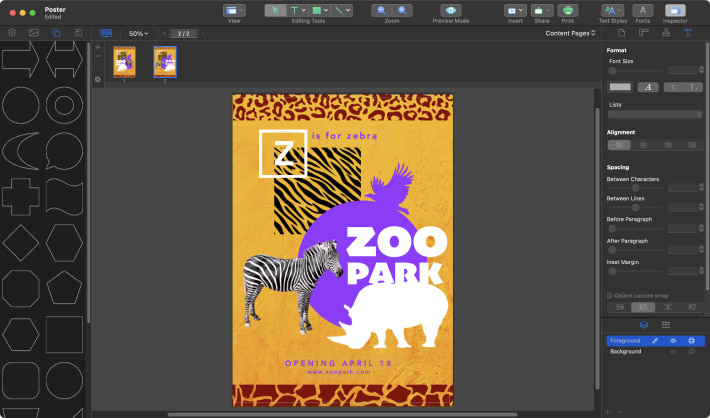Select the Foreground layer row
Image resolution: width=710 pixels, height=418 pixels.
tap(655, 341)
